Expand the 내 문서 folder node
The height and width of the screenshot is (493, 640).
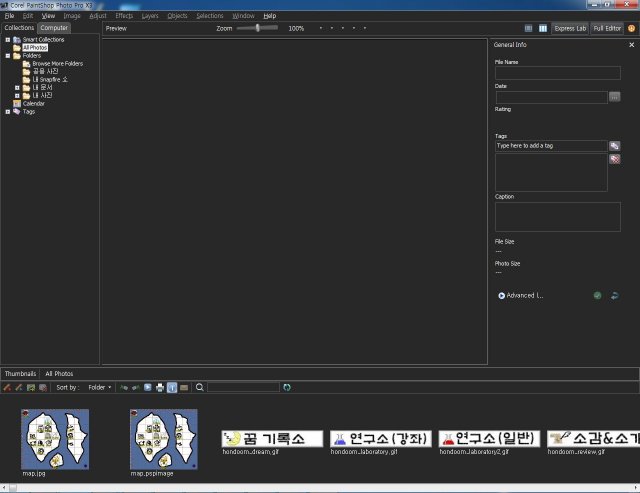17,88
